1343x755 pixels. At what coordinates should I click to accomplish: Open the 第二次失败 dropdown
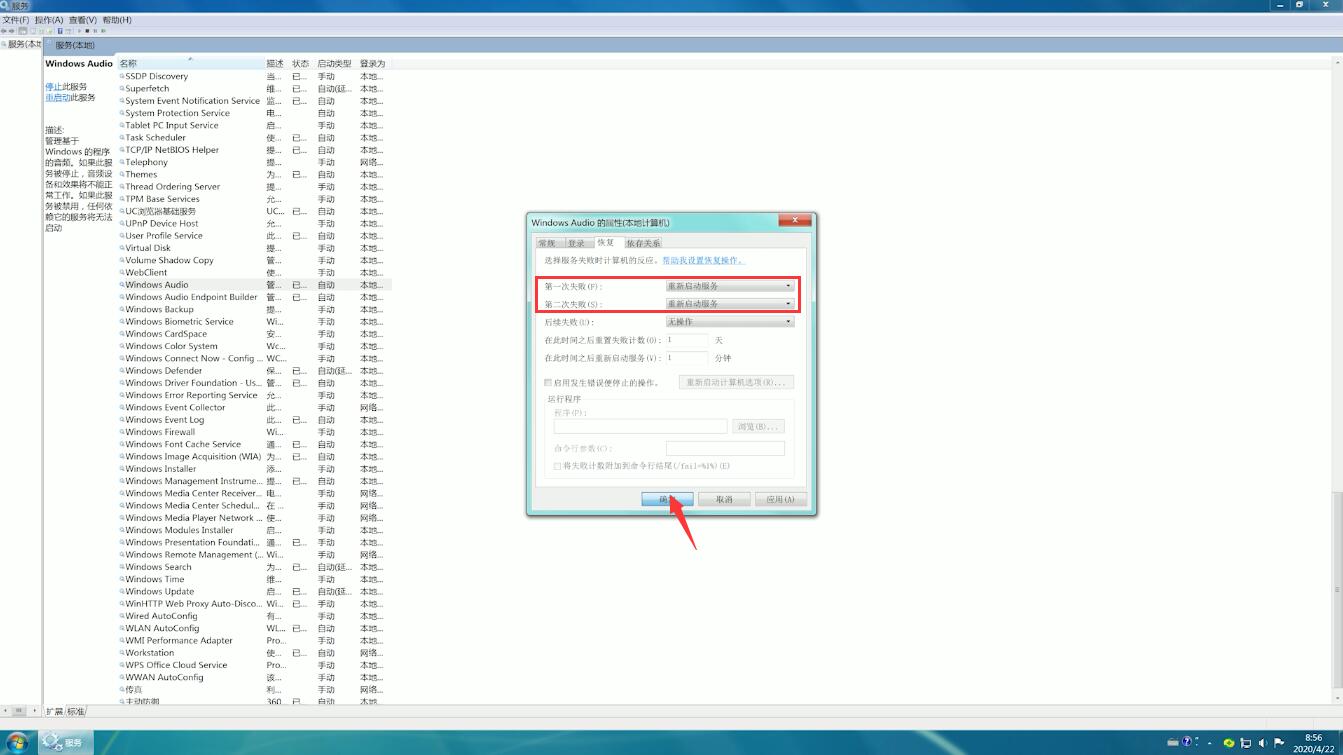pyautogui.click(x=730, y=304)
